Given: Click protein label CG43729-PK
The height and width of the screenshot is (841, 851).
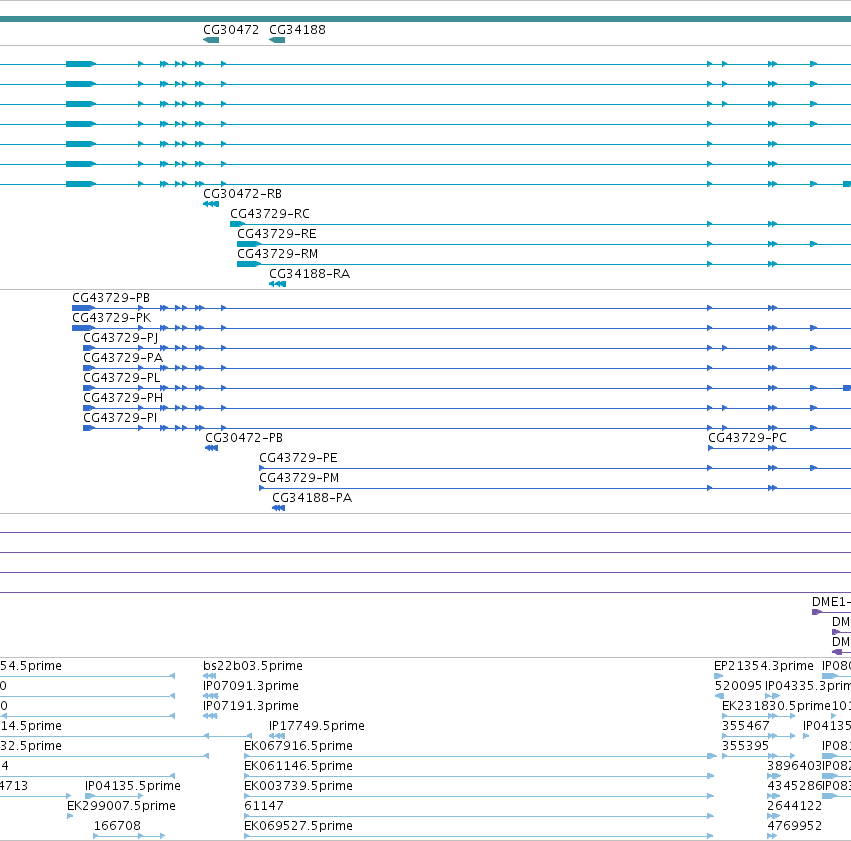Looking at the screenshot, I should click(111, 318).
